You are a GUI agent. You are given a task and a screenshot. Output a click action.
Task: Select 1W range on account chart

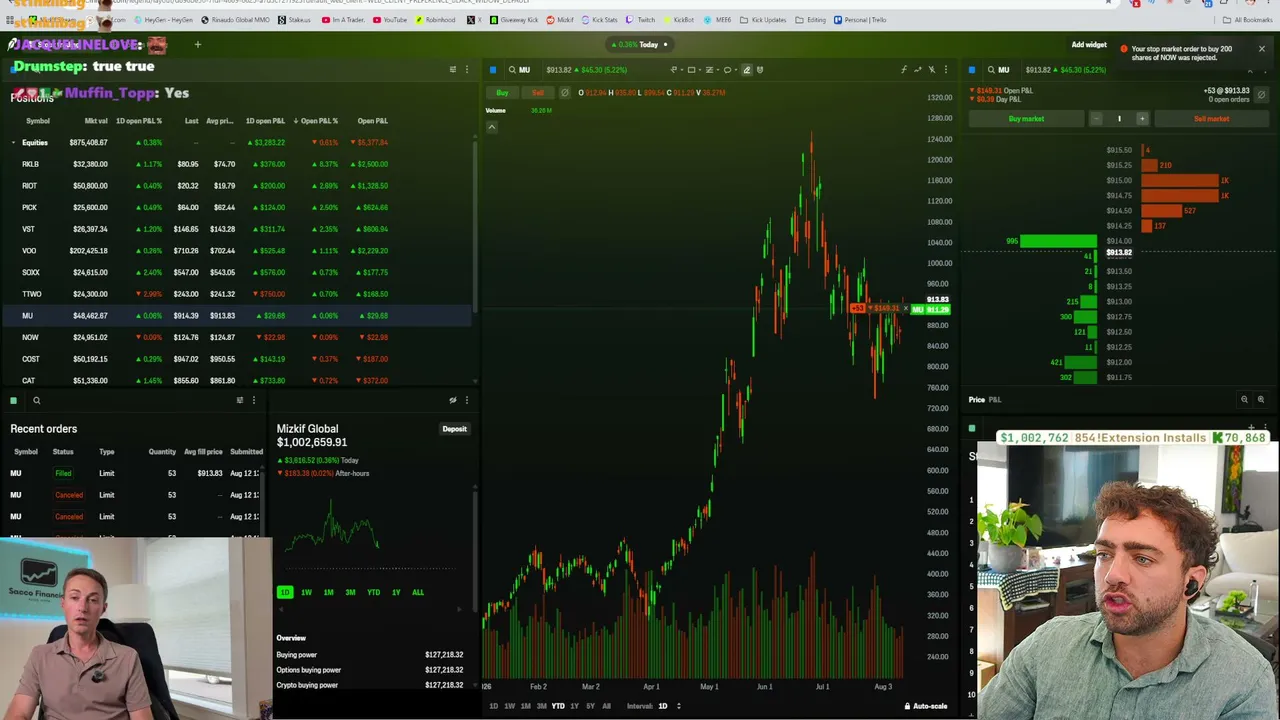coord(306,592)
